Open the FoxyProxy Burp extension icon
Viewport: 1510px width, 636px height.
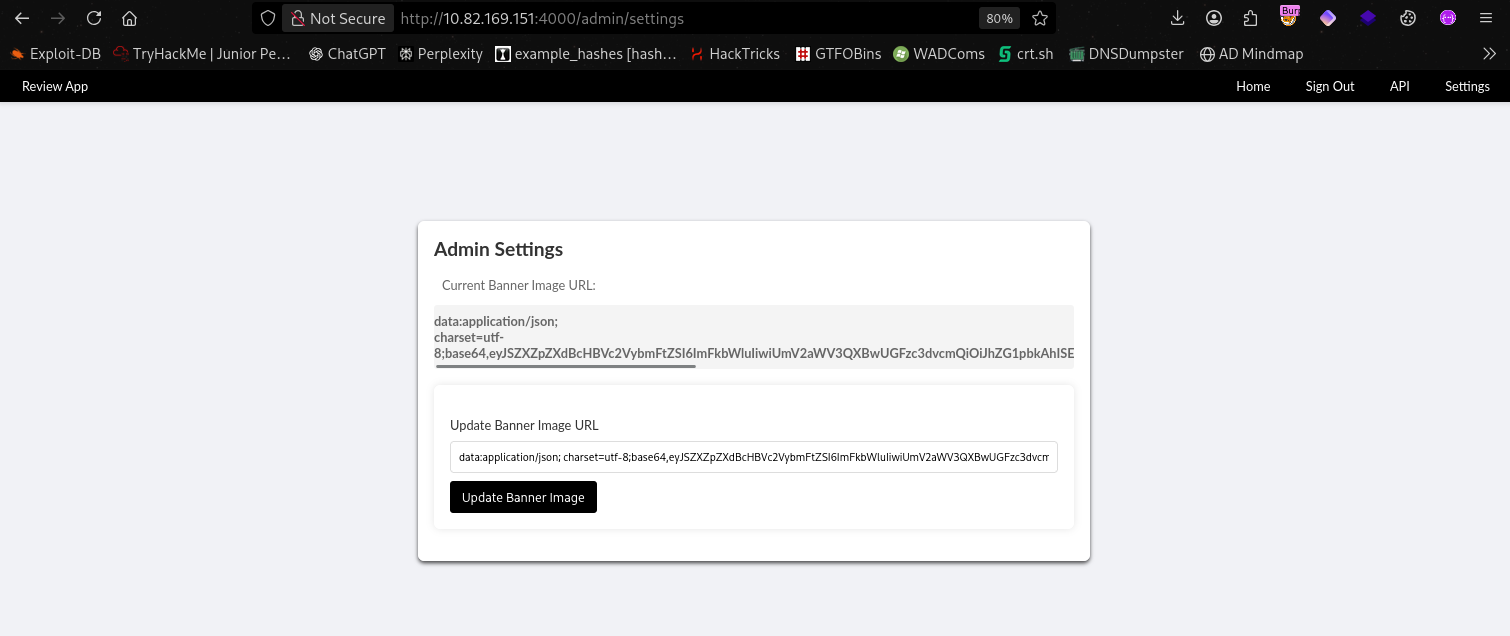(x=1289, y=17)
